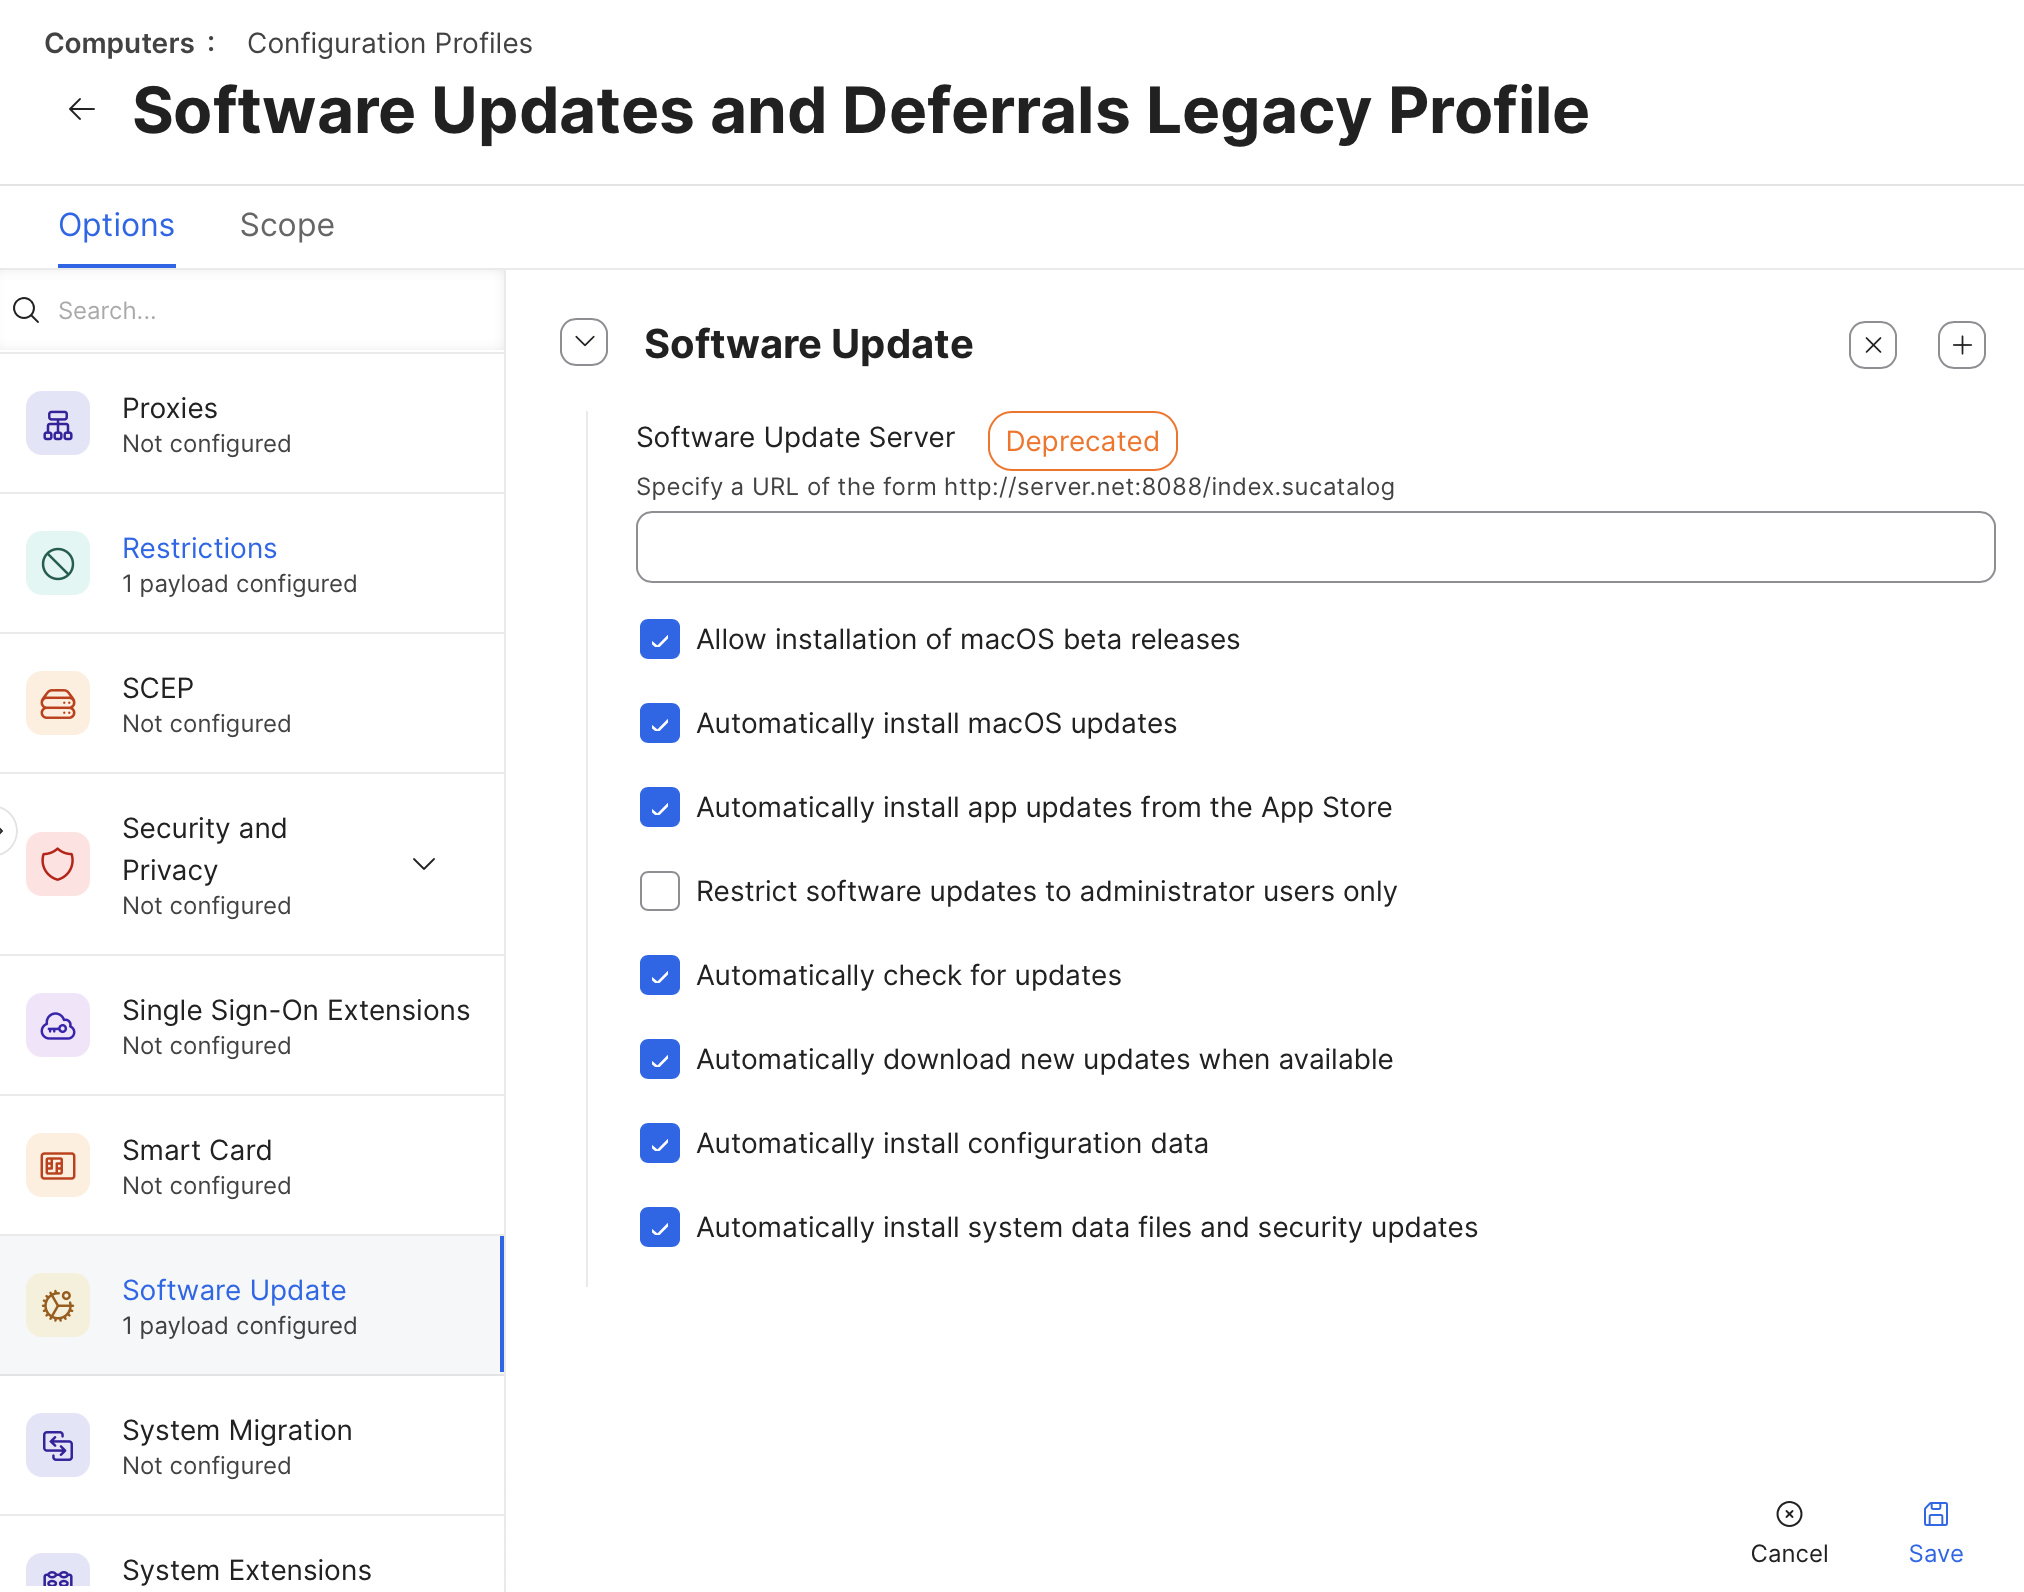The image size is (2024, 1592).
Task: Click the Security and Privacy shield icon
Action: [58, 864]
